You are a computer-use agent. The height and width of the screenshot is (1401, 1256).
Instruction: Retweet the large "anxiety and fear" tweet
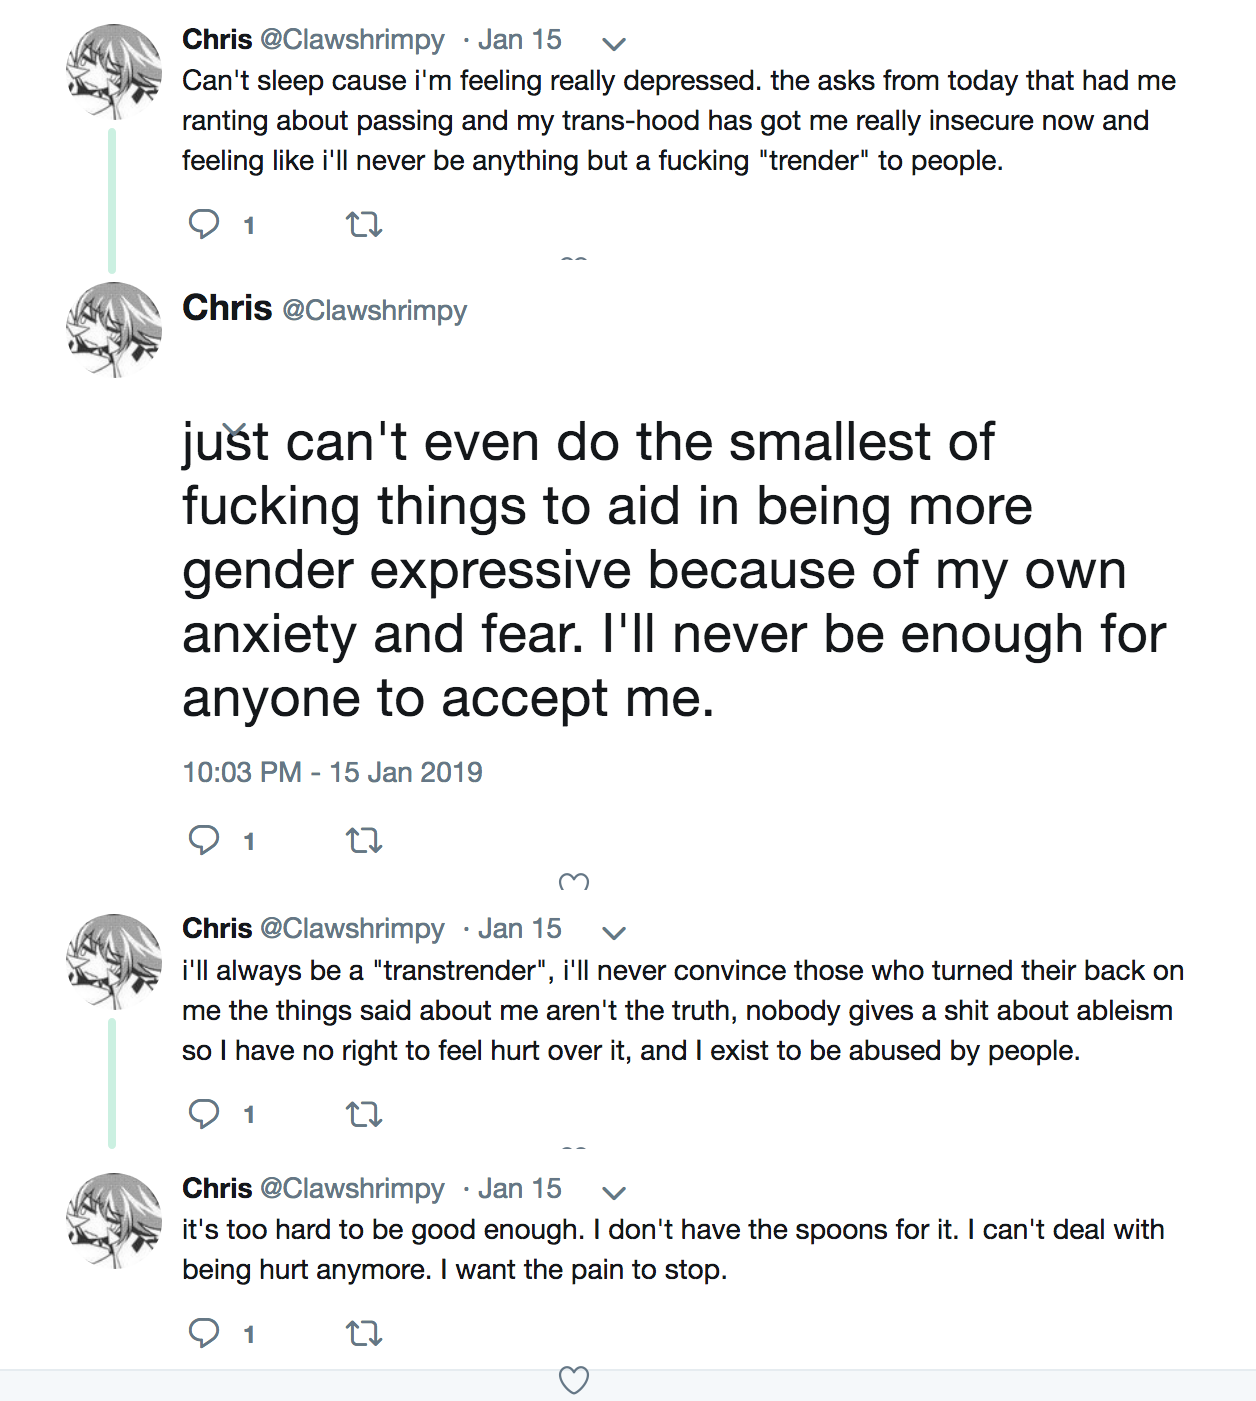point(364,841)
